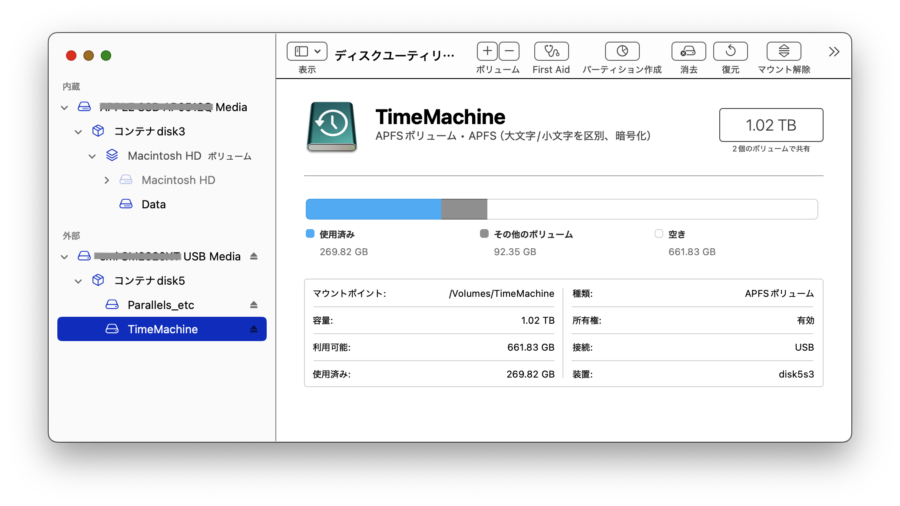Click the パーティション作成 pie icon
The image size is (900, 506).
point(622,51)
